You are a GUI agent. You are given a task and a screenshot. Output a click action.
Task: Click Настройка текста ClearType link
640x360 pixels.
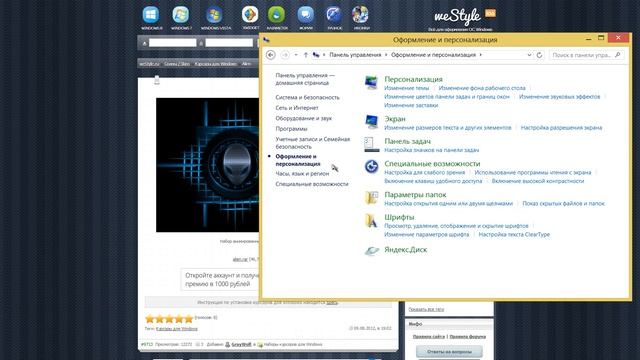click(x=514, y=235)
